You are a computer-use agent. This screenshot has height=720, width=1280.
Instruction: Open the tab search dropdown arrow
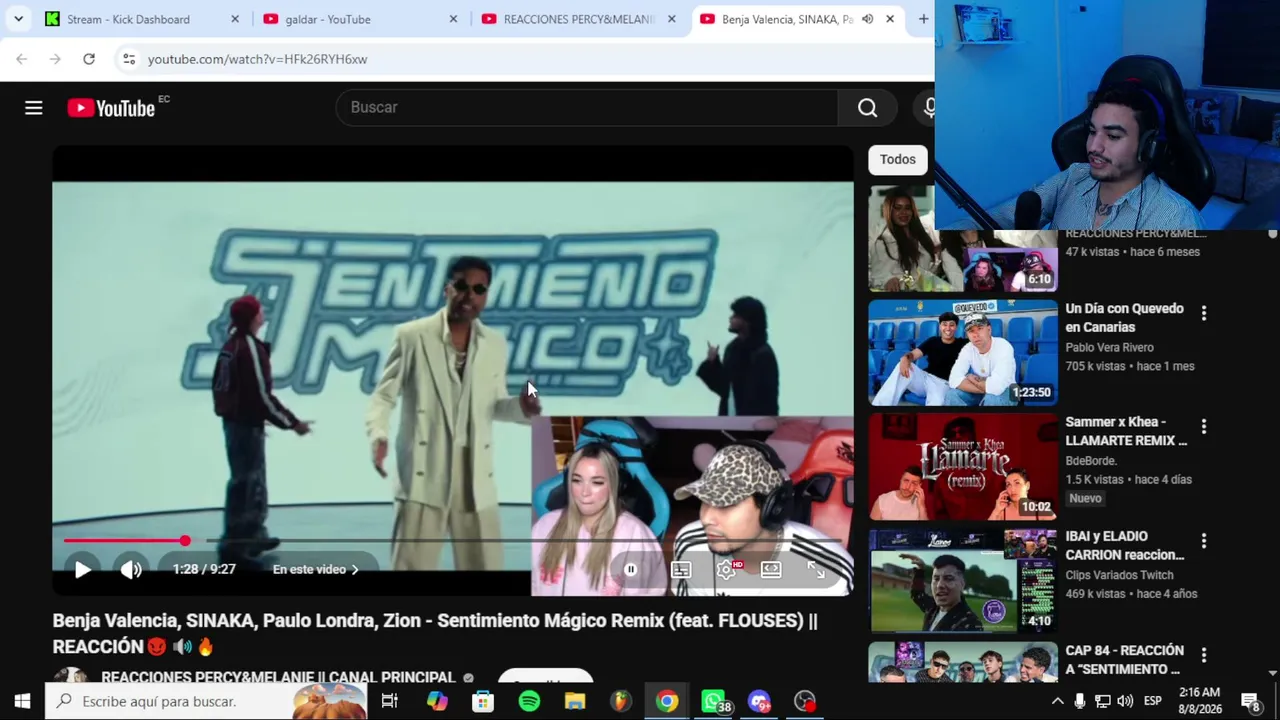[x=18, y=19]
